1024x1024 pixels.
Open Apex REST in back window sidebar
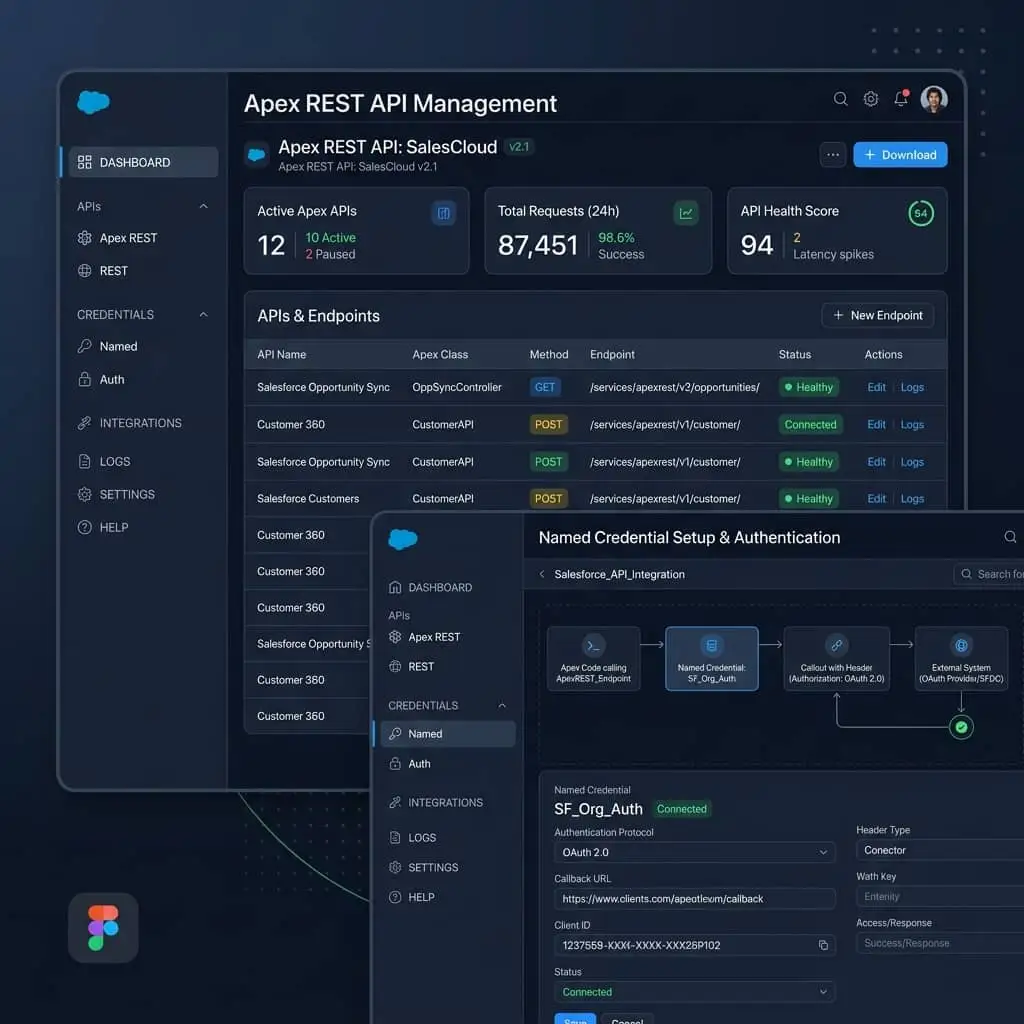coord(118,238)
